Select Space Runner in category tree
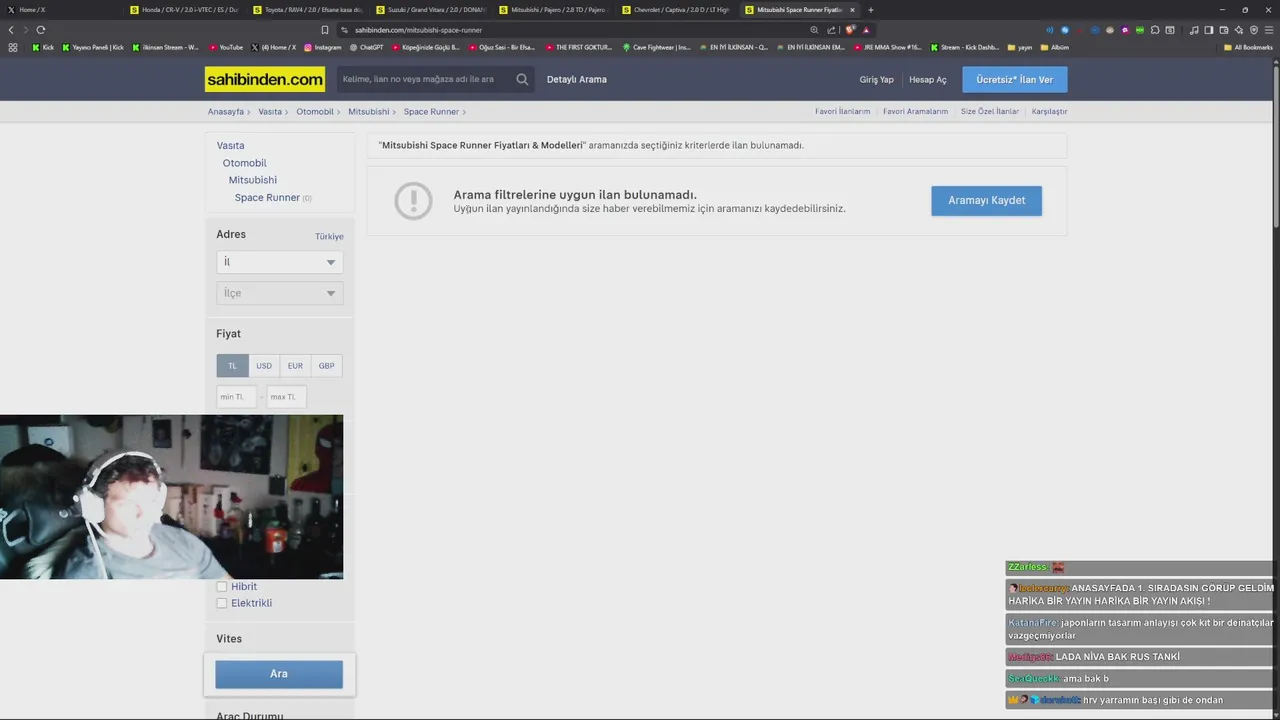 (267, 198)
